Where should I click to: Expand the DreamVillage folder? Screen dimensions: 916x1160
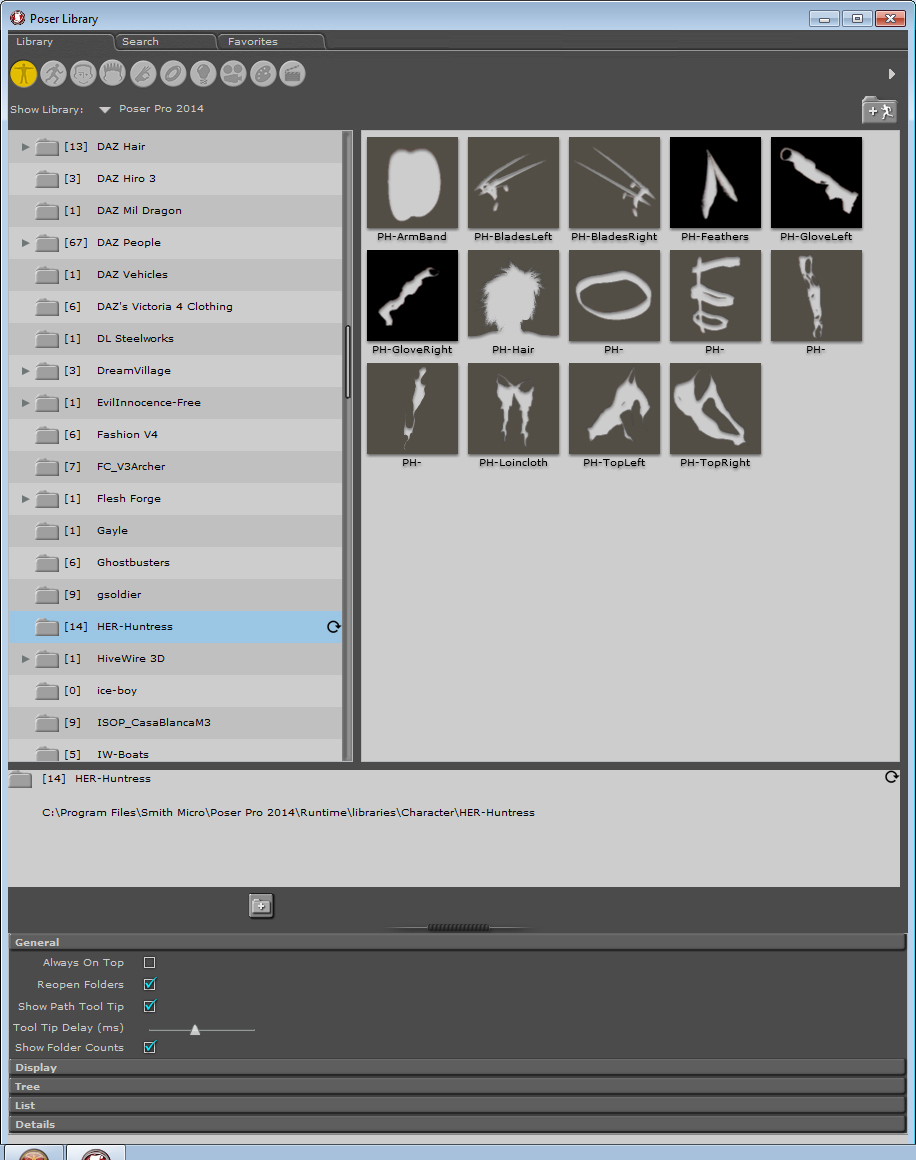[x=25, y=371]
